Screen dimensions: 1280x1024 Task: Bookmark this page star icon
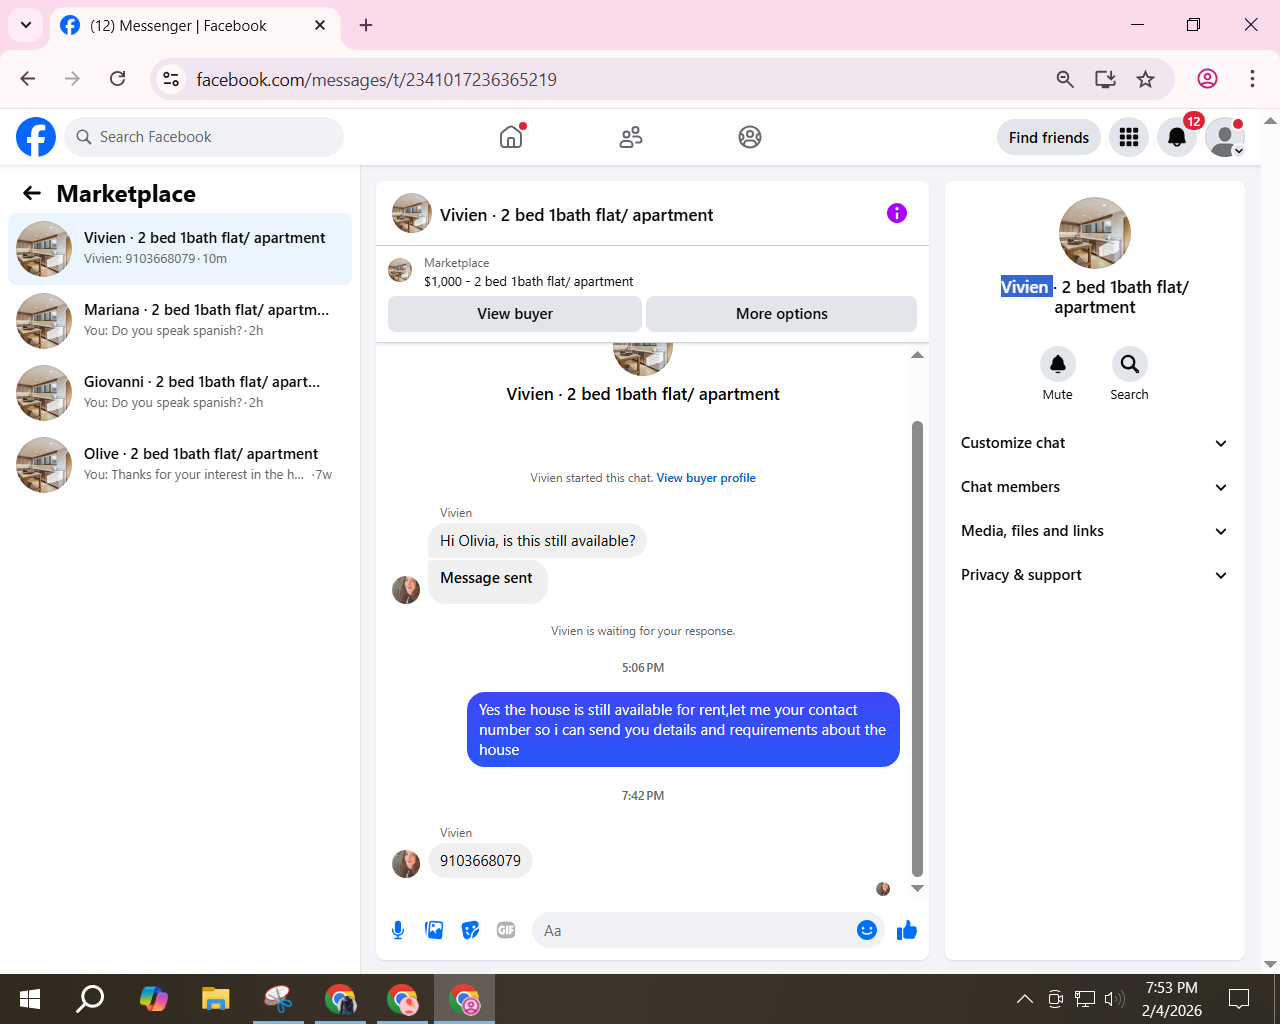[x=1146, y=79]
